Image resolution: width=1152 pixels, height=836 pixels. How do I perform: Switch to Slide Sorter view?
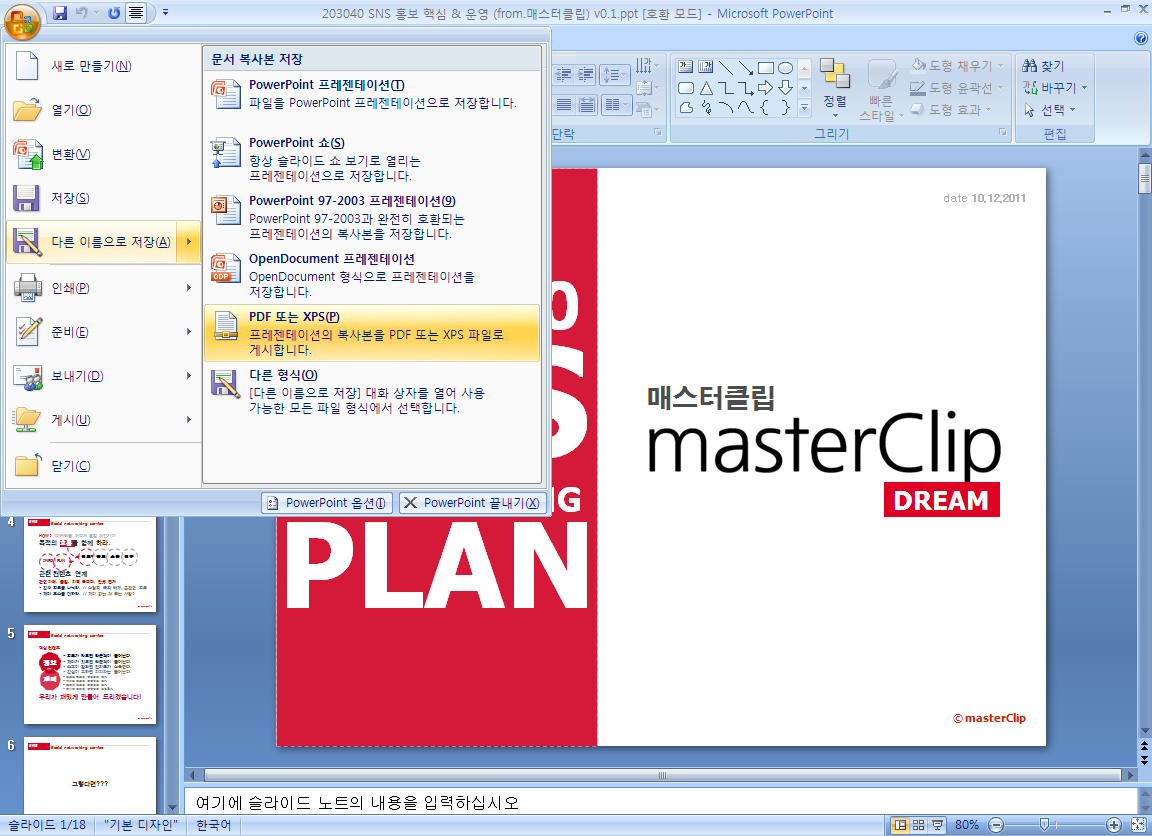[x=918, y=825]
